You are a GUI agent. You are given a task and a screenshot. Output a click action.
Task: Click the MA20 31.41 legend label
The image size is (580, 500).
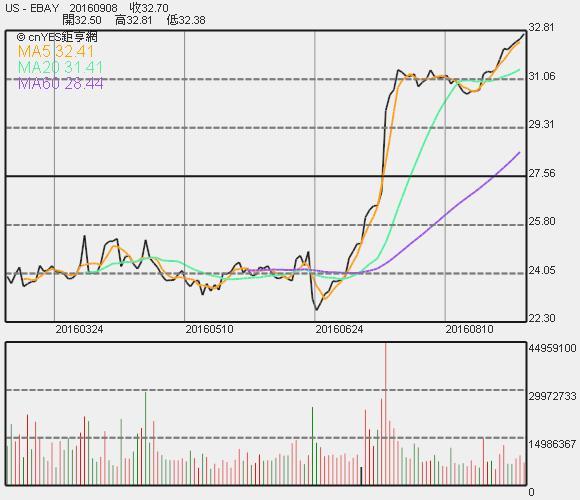click(x=60, y=67)
